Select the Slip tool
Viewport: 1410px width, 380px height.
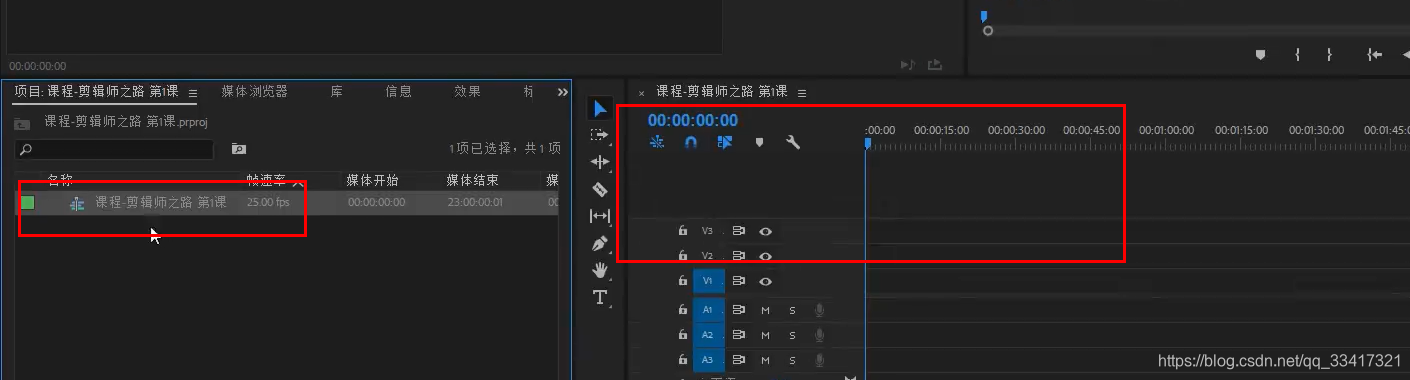[599, 216]
